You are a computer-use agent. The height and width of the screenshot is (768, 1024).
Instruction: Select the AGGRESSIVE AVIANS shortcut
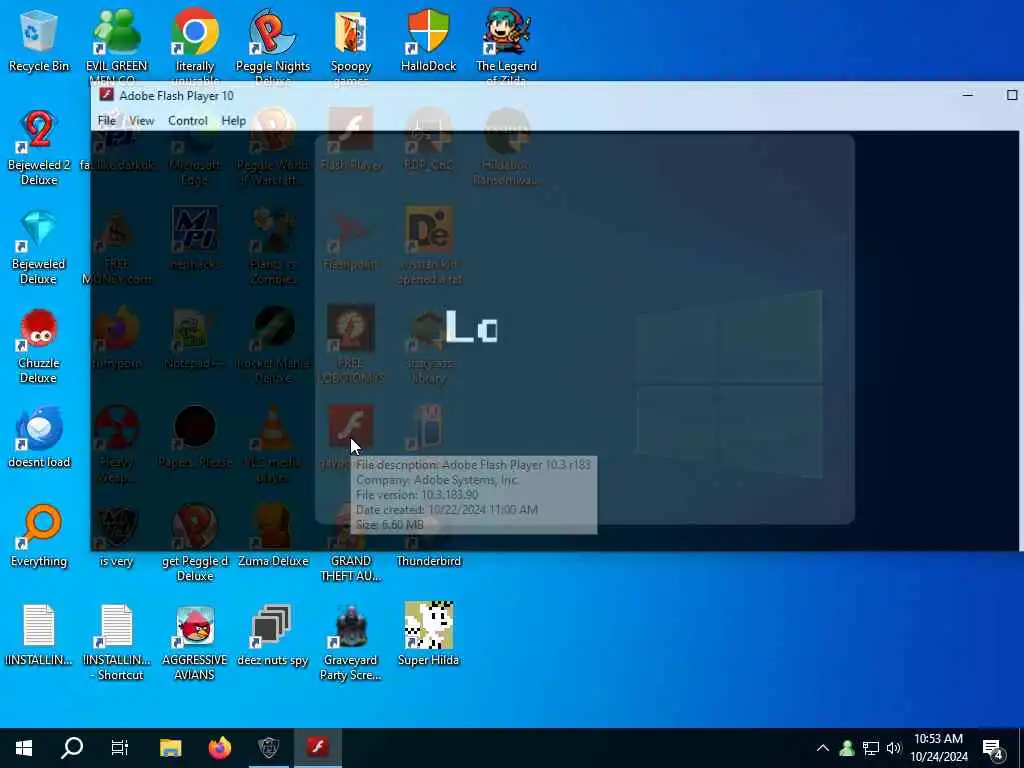(195, 643)
